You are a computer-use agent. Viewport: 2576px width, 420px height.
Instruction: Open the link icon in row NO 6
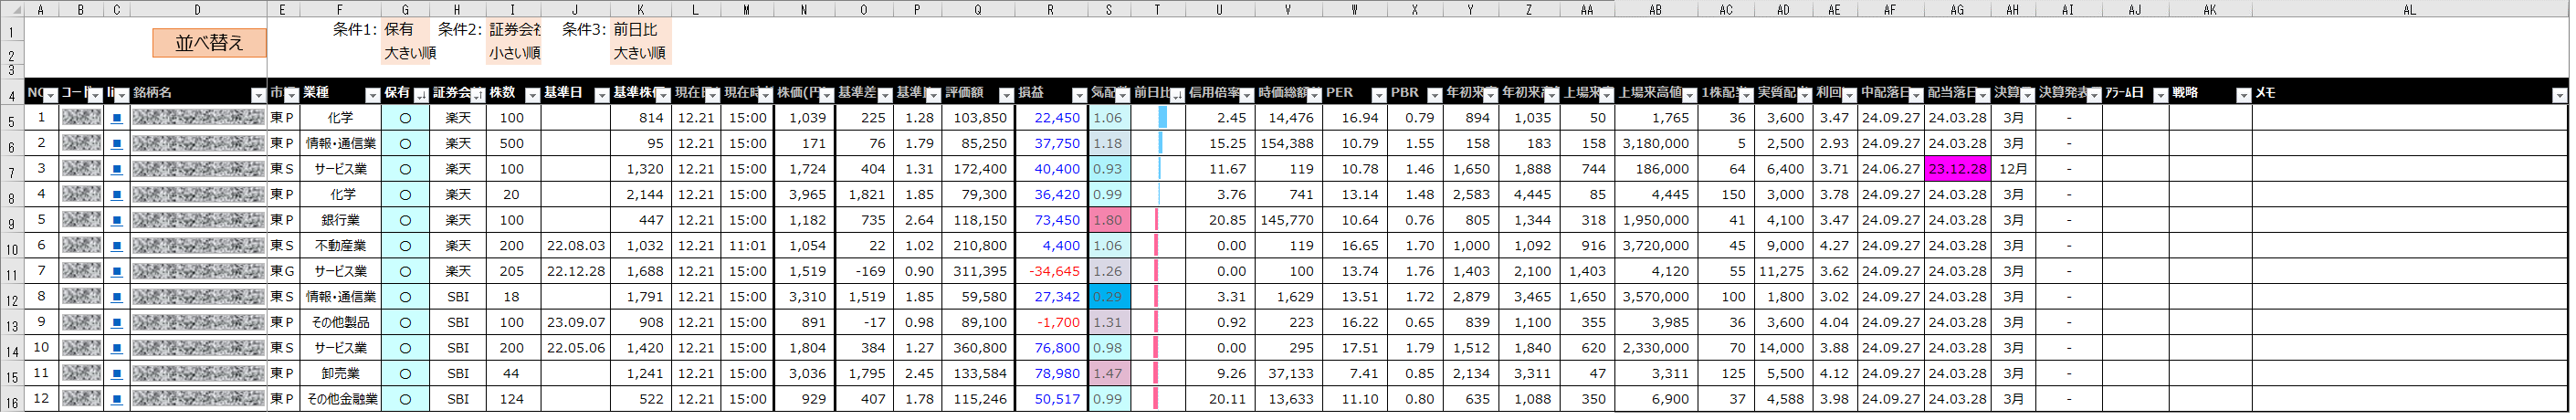point(117,246)
